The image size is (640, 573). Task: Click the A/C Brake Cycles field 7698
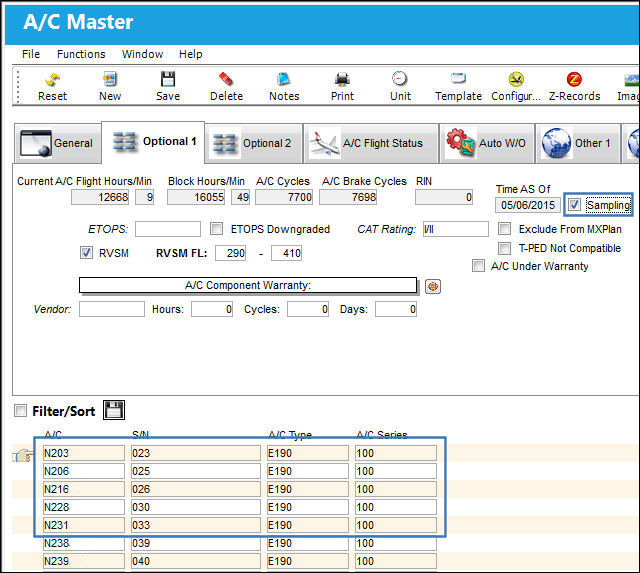click(348, 197)
